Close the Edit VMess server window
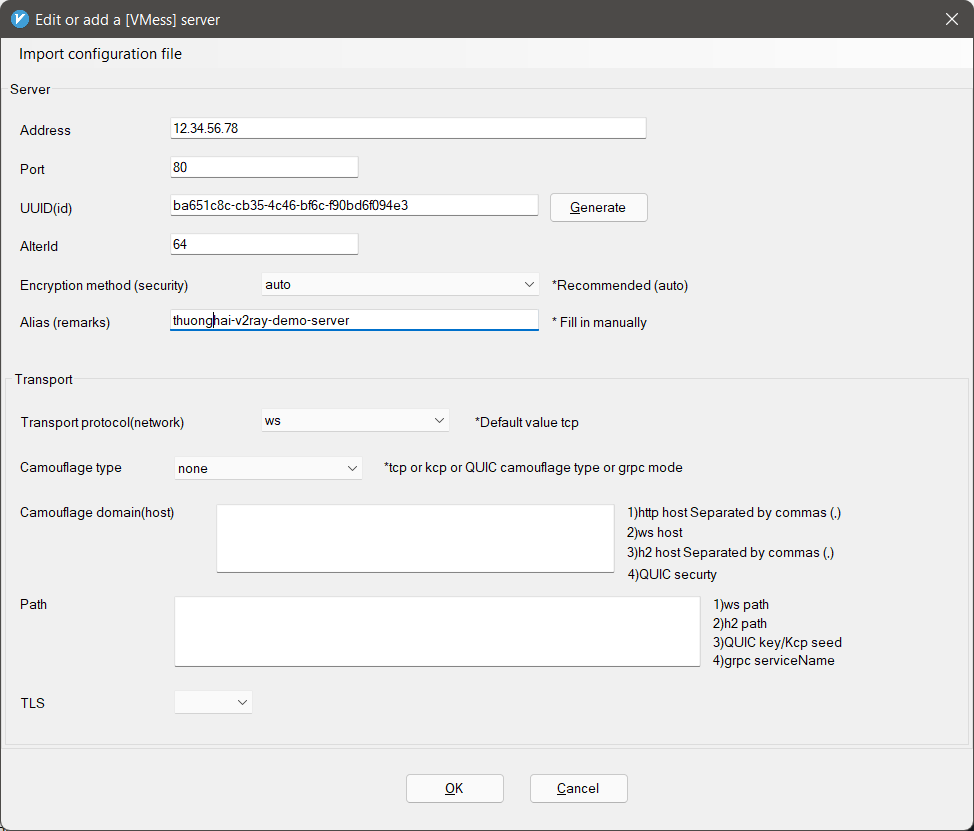This screenshot has width=974, height=831. tap(951, 18)
